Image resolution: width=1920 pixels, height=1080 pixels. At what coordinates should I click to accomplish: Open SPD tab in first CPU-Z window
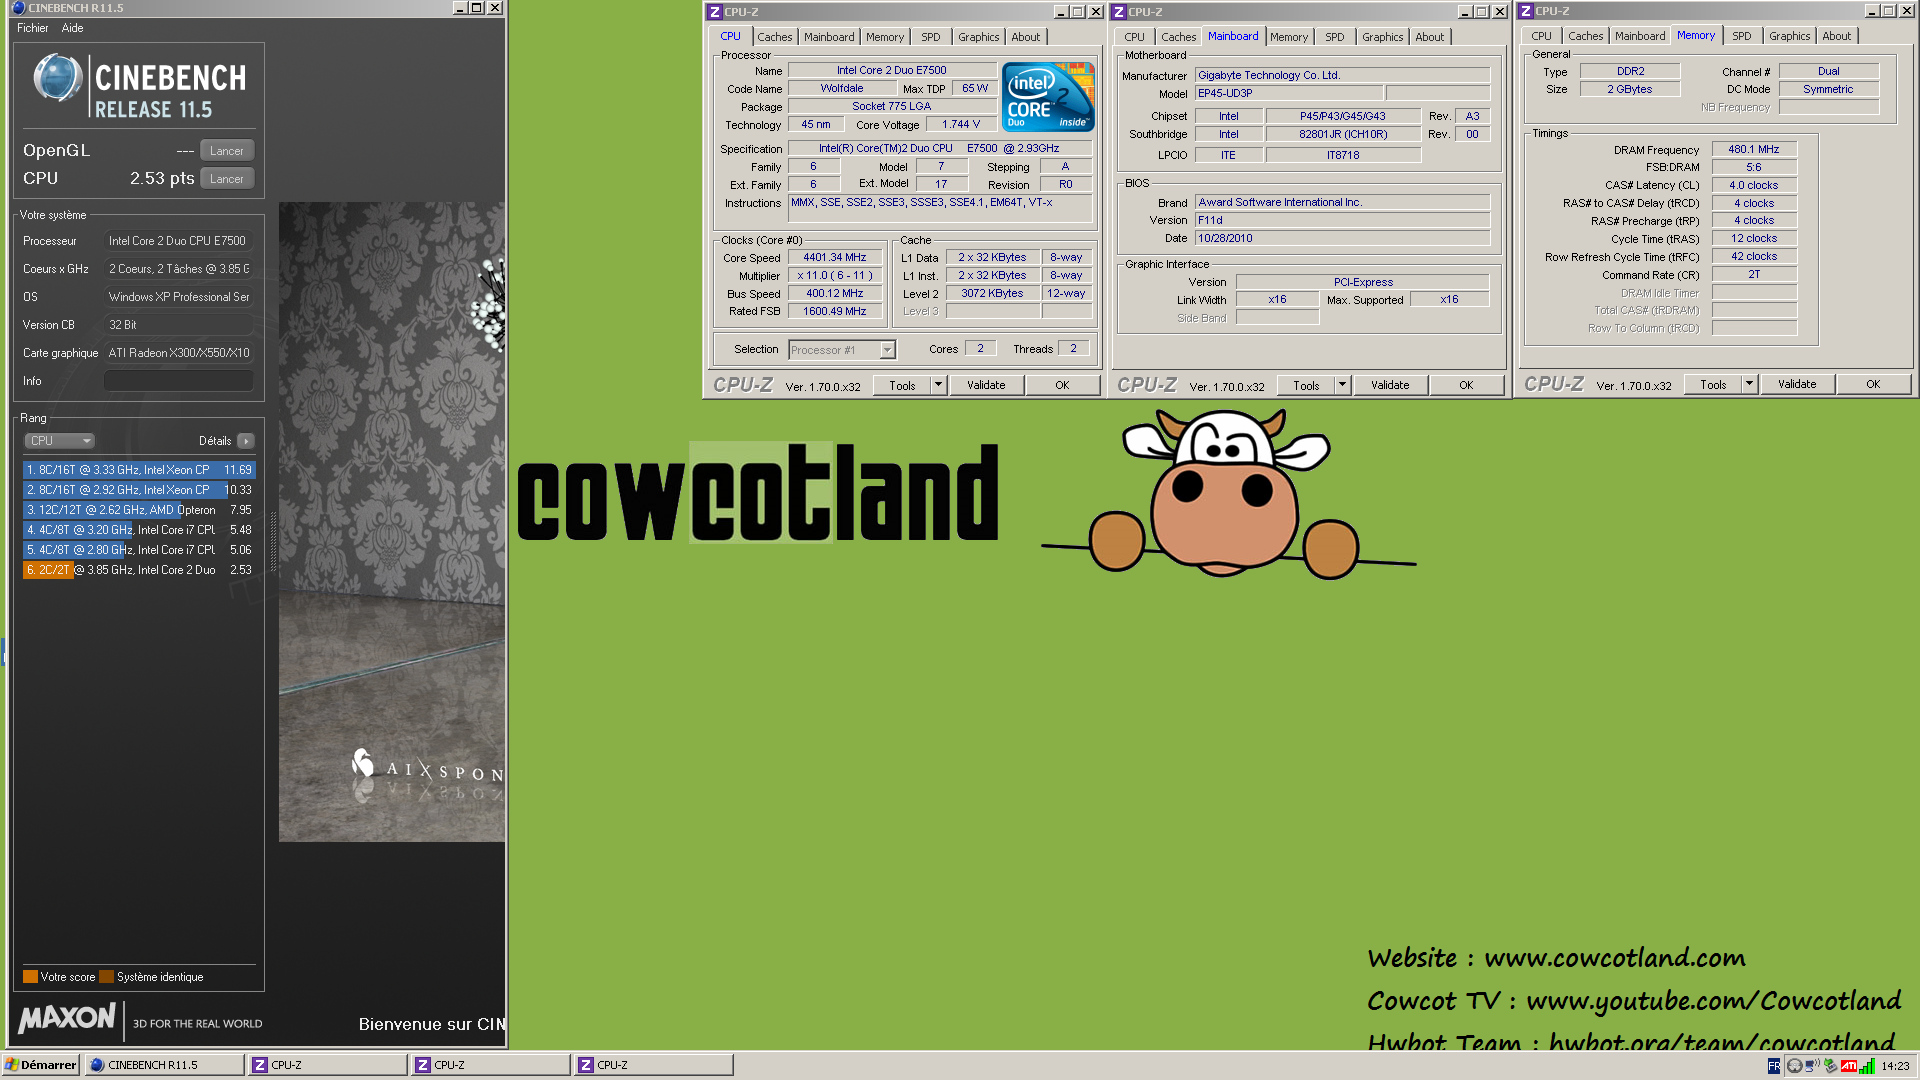click(931, 37)
